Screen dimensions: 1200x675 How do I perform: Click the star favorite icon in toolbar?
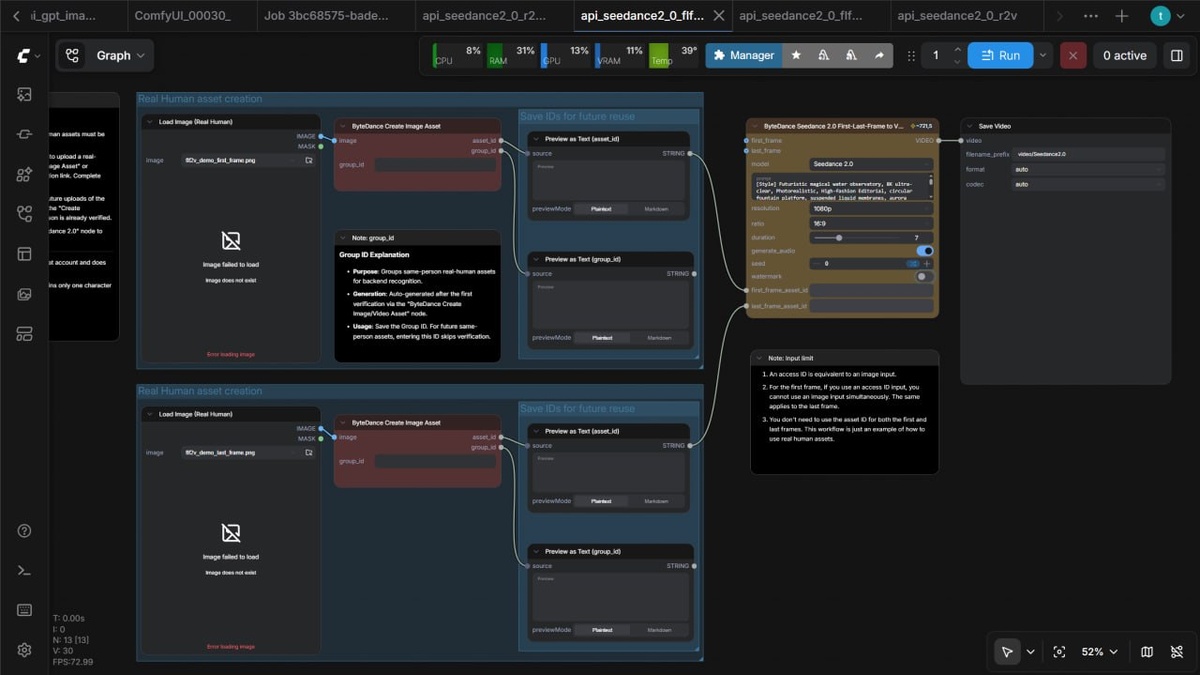click(x=796, y=55)
